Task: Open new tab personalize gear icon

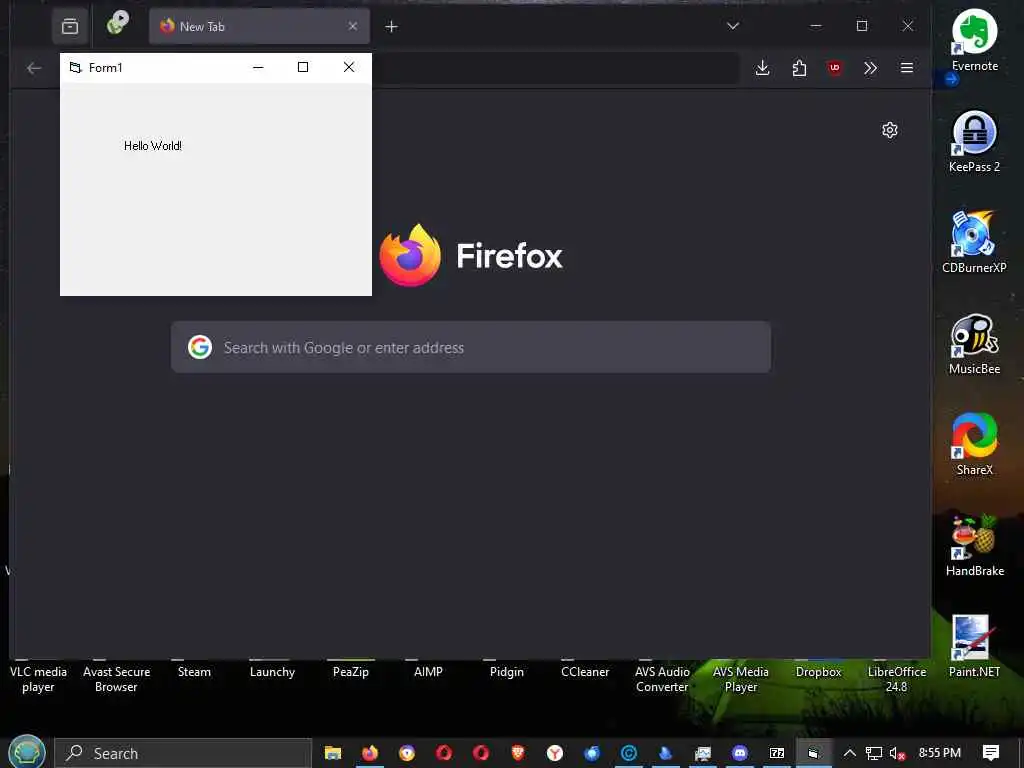Action: coord(889,130)
